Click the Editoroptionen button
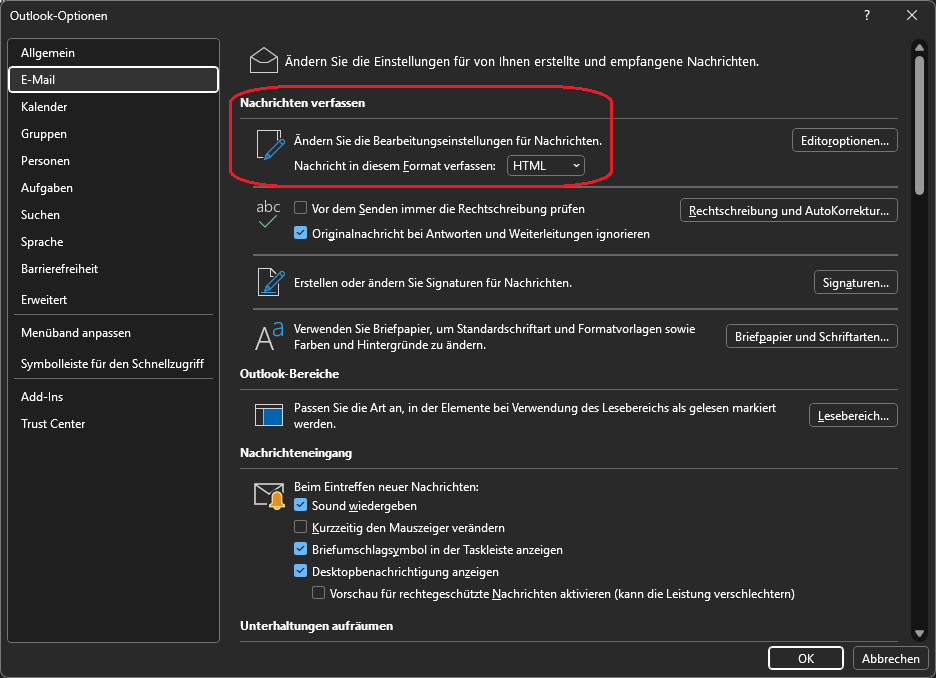This screenshot has width=936, height=678. click(x=844, y=140)
